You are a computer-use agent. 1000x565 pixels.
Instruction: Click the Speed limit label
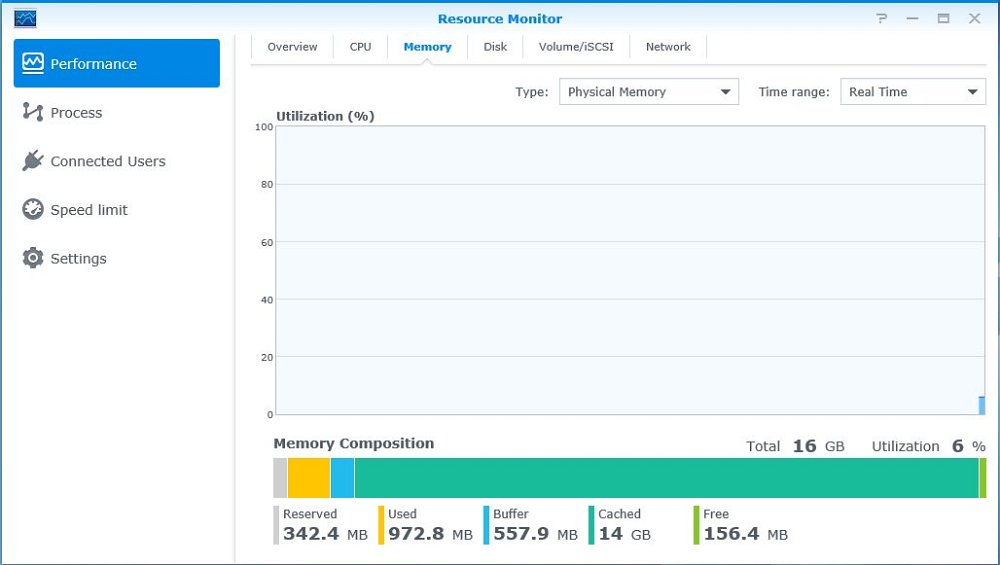89,210
